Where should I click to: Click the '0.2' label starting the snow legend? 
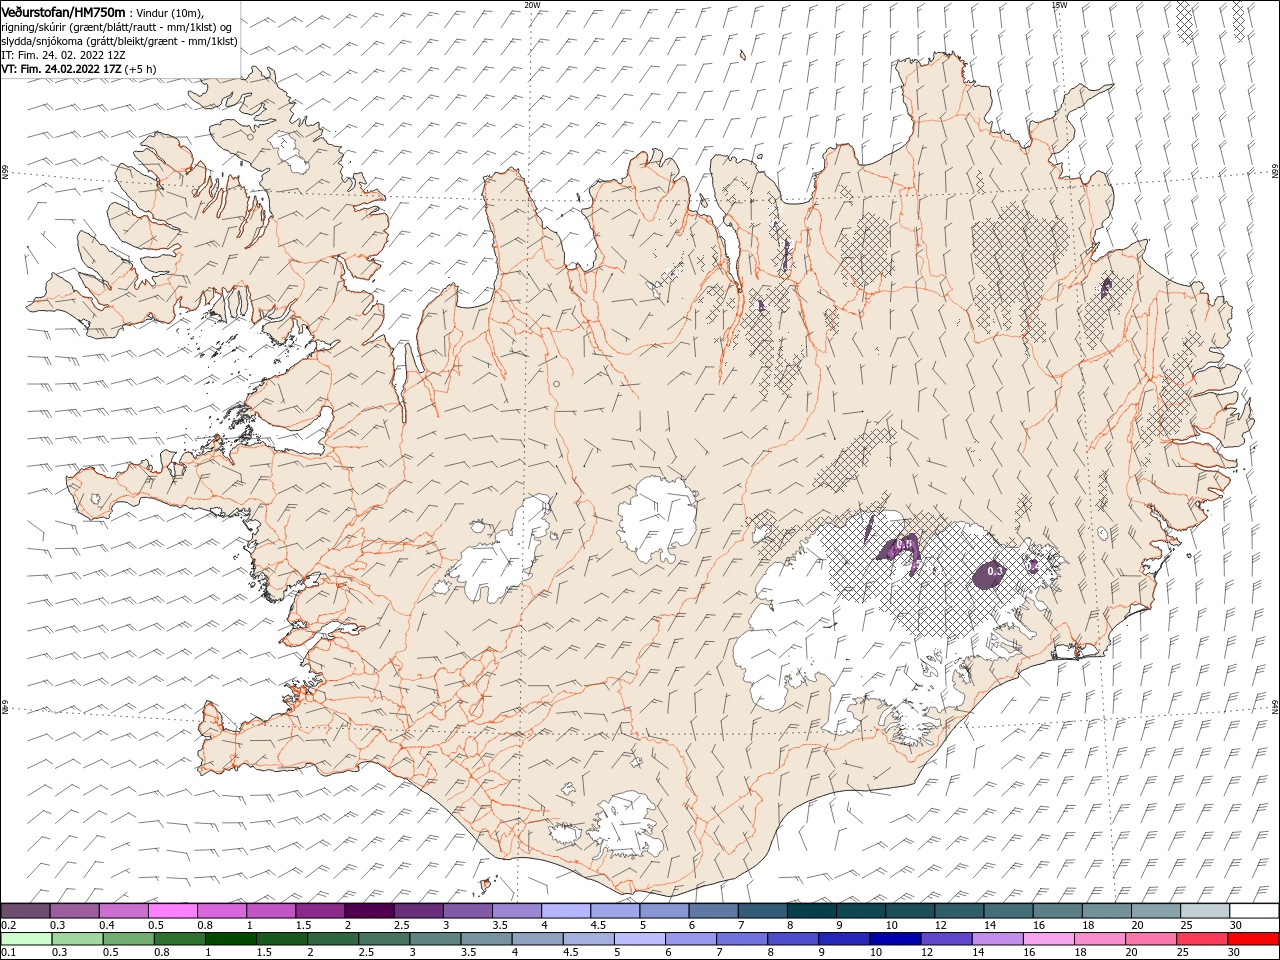9,925
